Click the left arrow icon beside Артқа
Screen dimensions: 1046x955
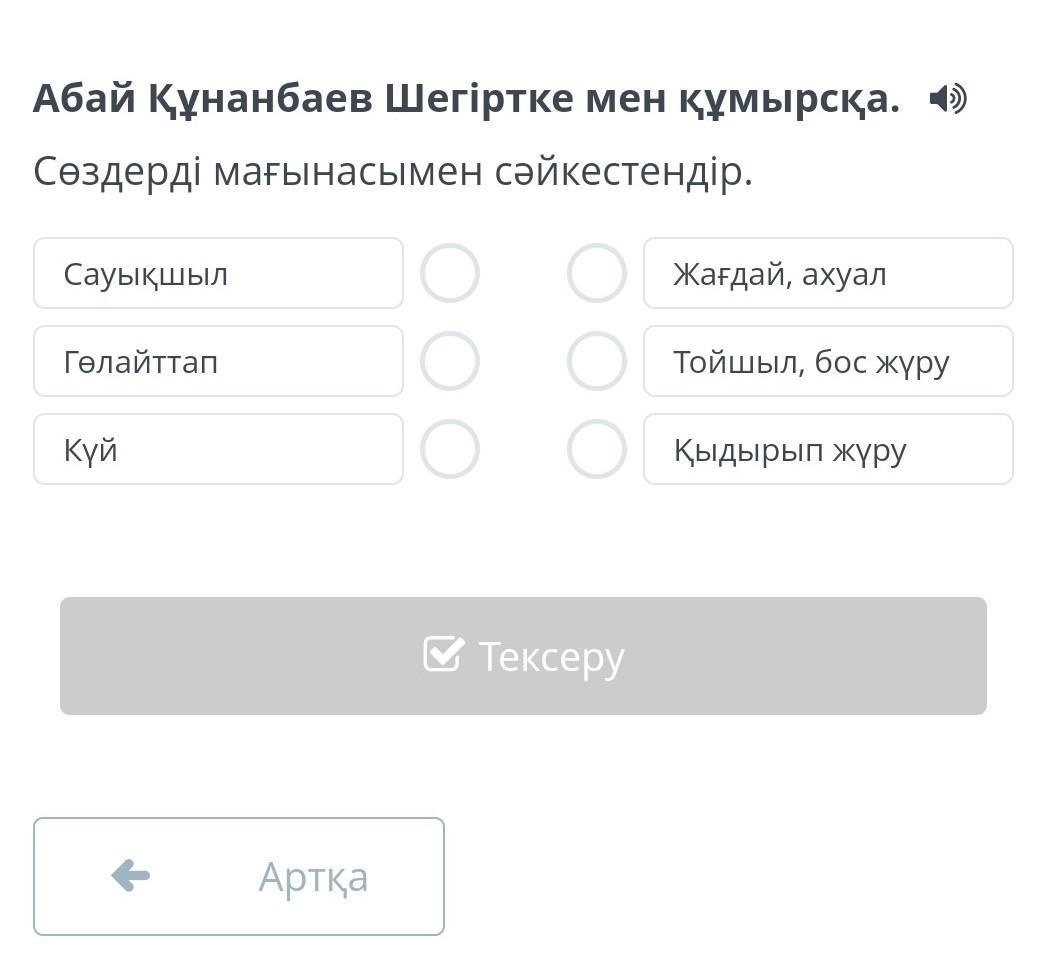[131, 876]
